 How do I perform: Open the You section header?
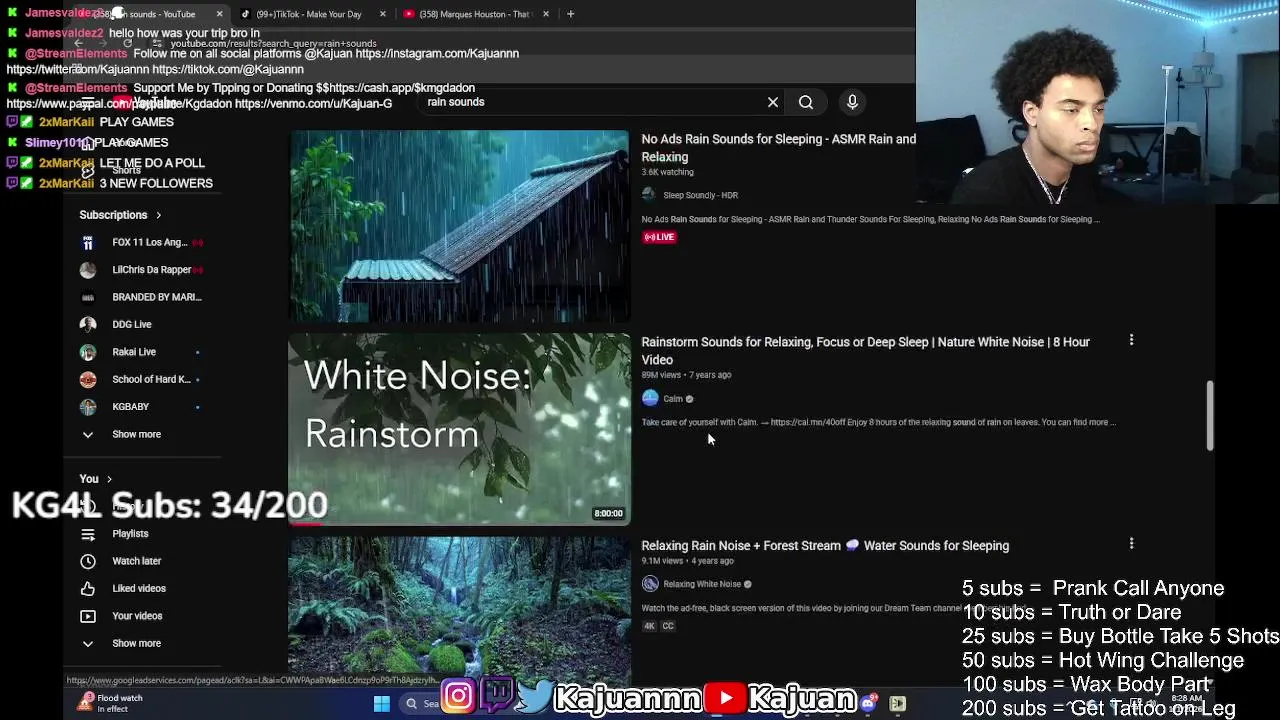click(x=96, y=479)
